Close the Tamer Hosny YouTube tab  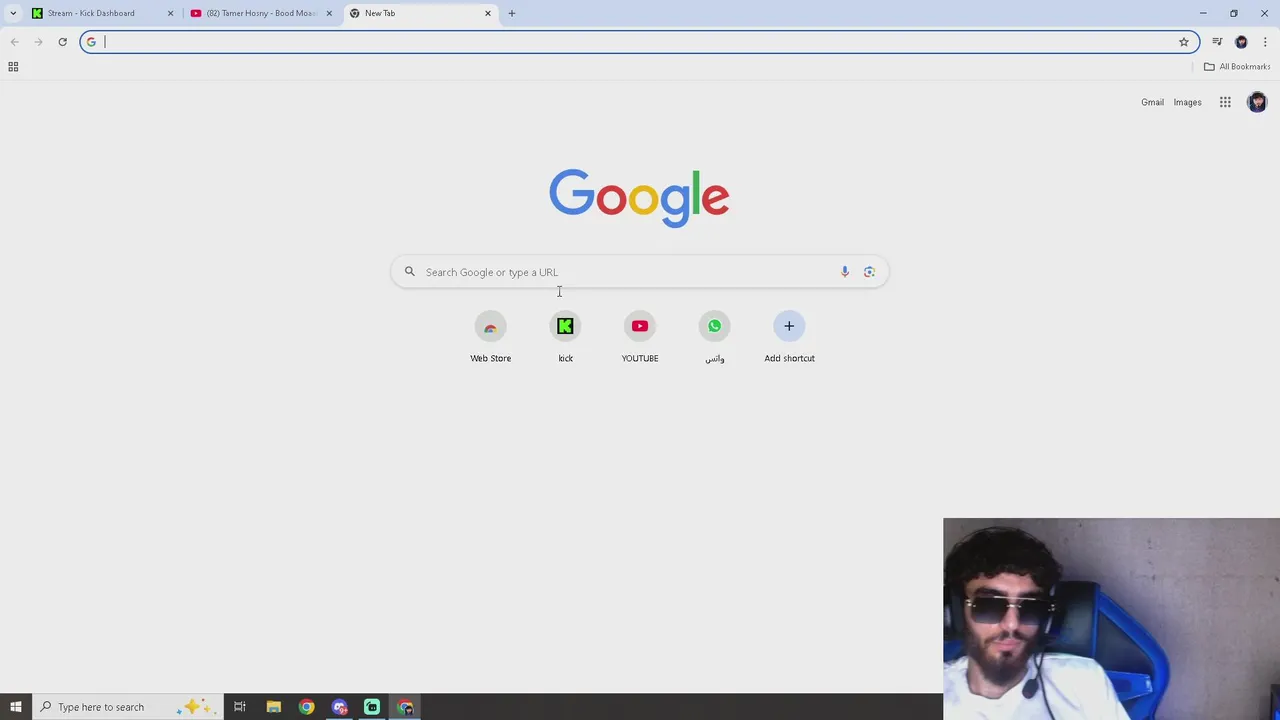329,13
